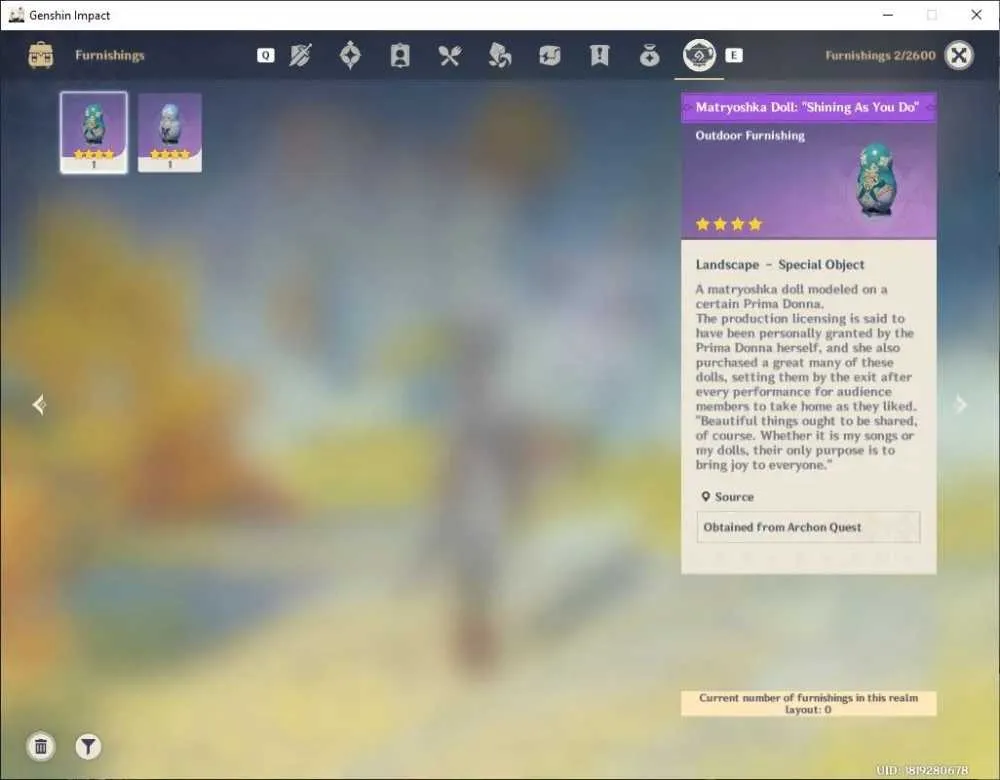Switch to the Artifacts tab

350,55
